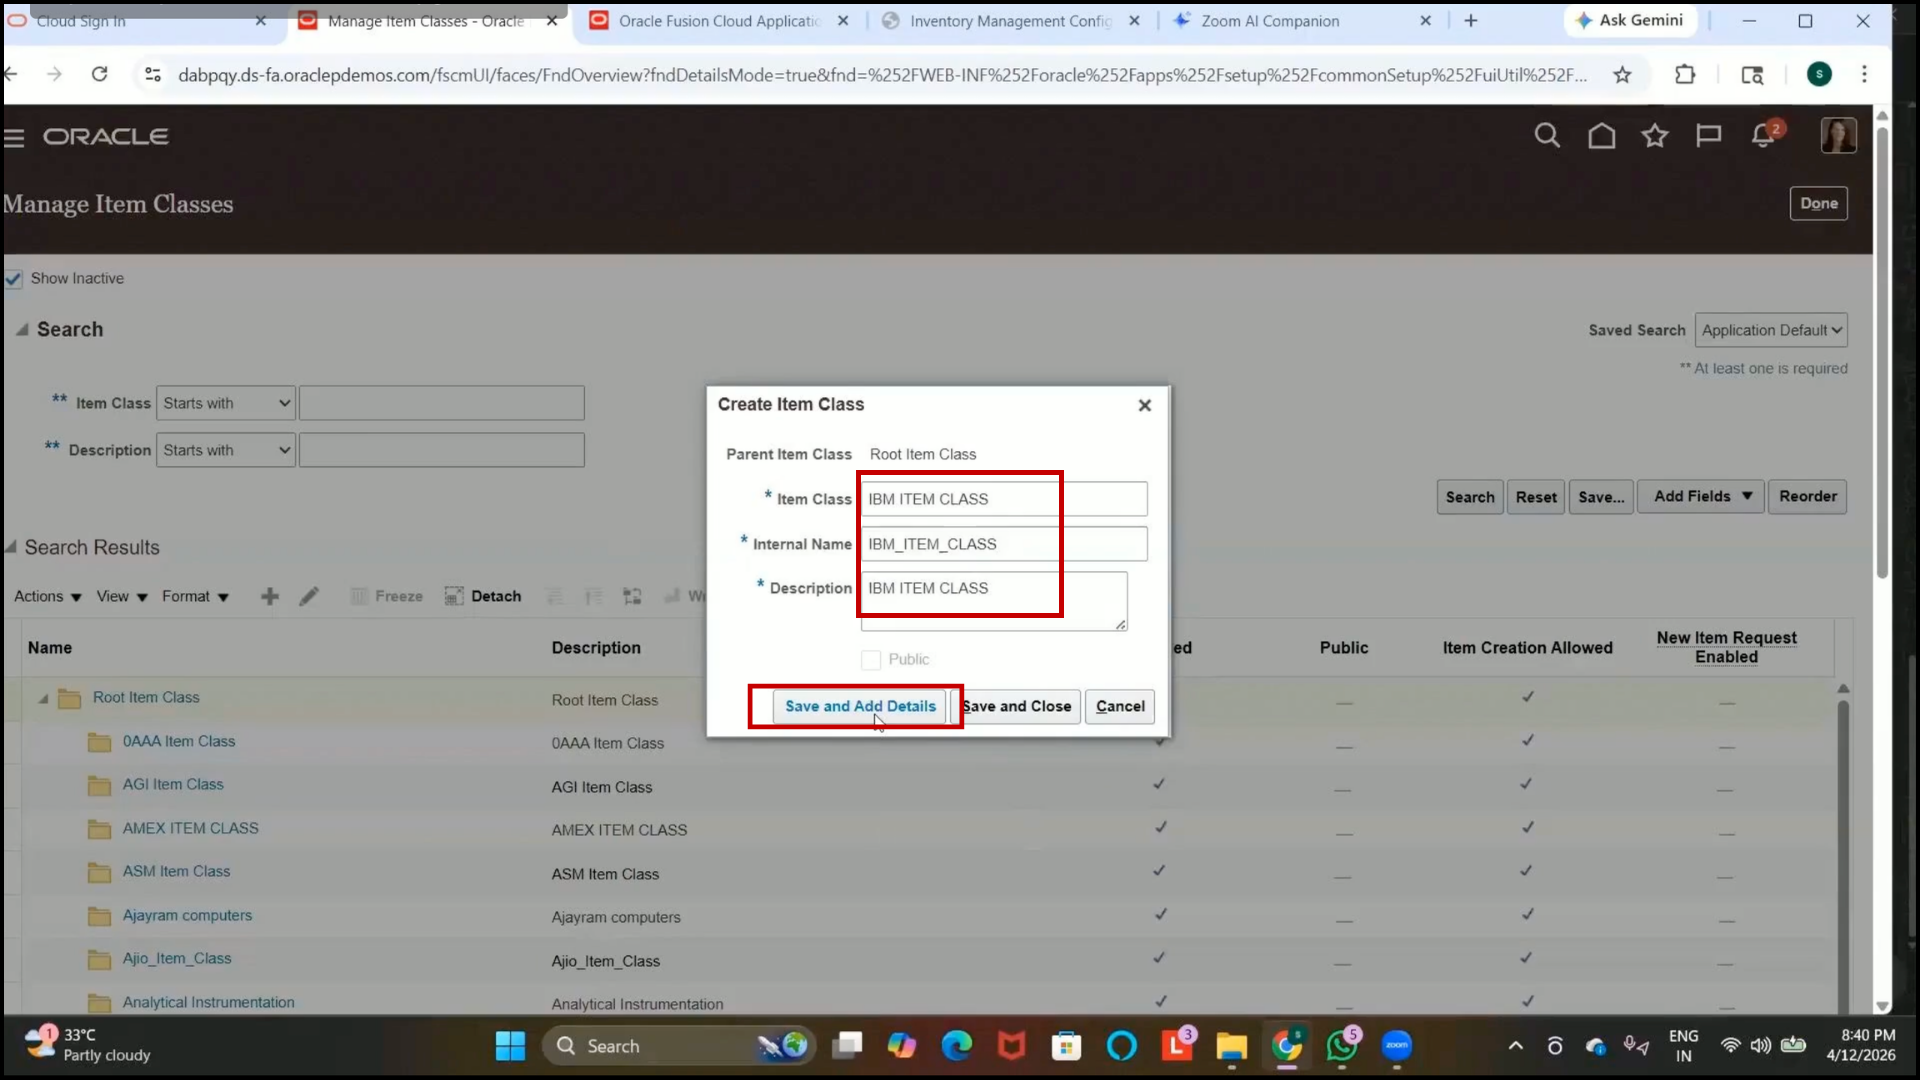The height and width of the screenshot is (1080, 1920).
Task: Click Cancel in Create Item Class dialog
Action: (x=1120, y=706)
